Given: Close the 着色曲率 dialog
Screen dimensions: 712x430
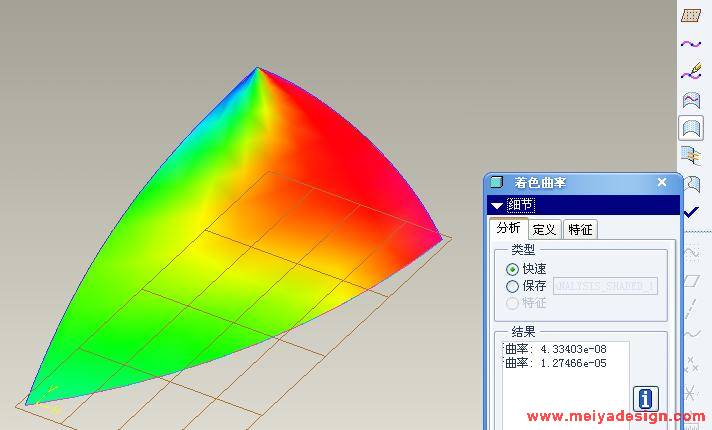Looking at the screenshot, I should [662, 182].
